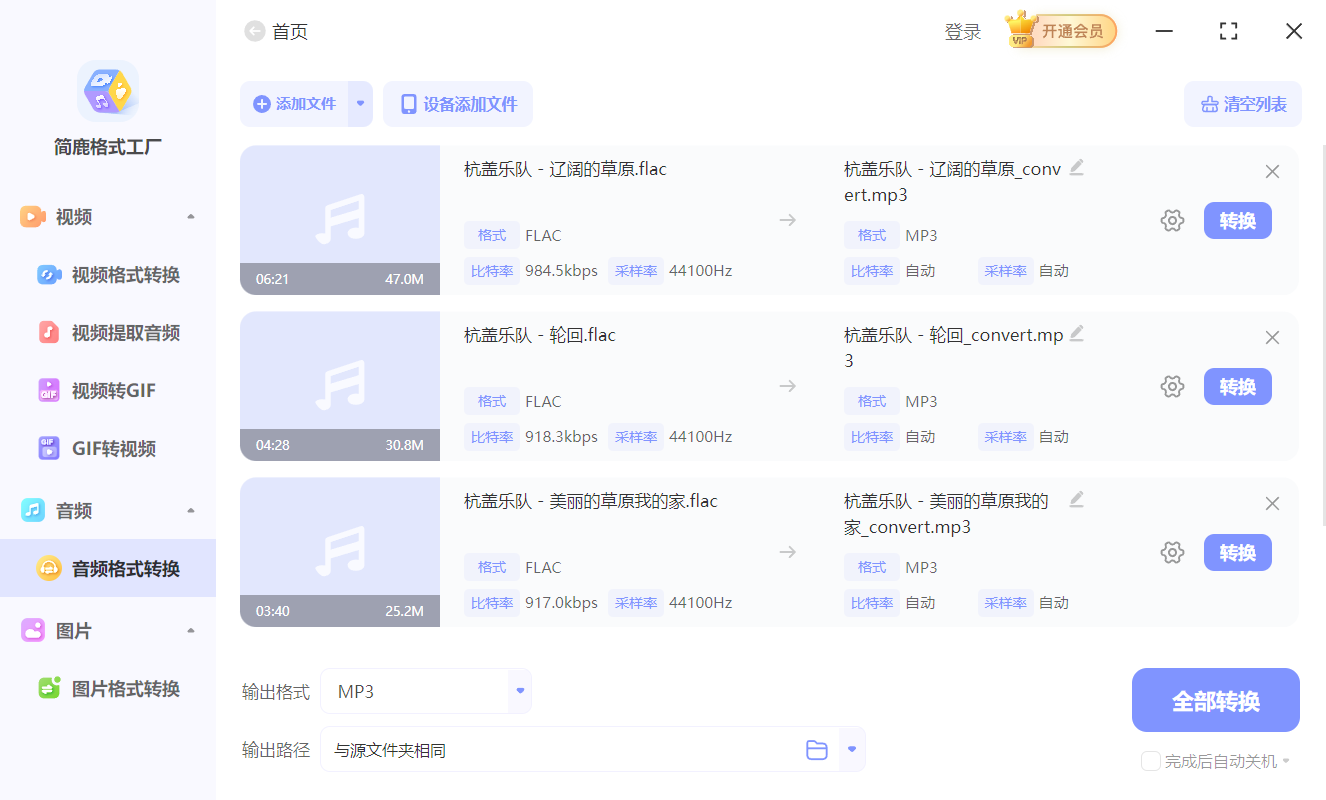Screen dimensions: 1326x800
Task: Click the 图片 category icon
Action: click(x=33, y=631)
